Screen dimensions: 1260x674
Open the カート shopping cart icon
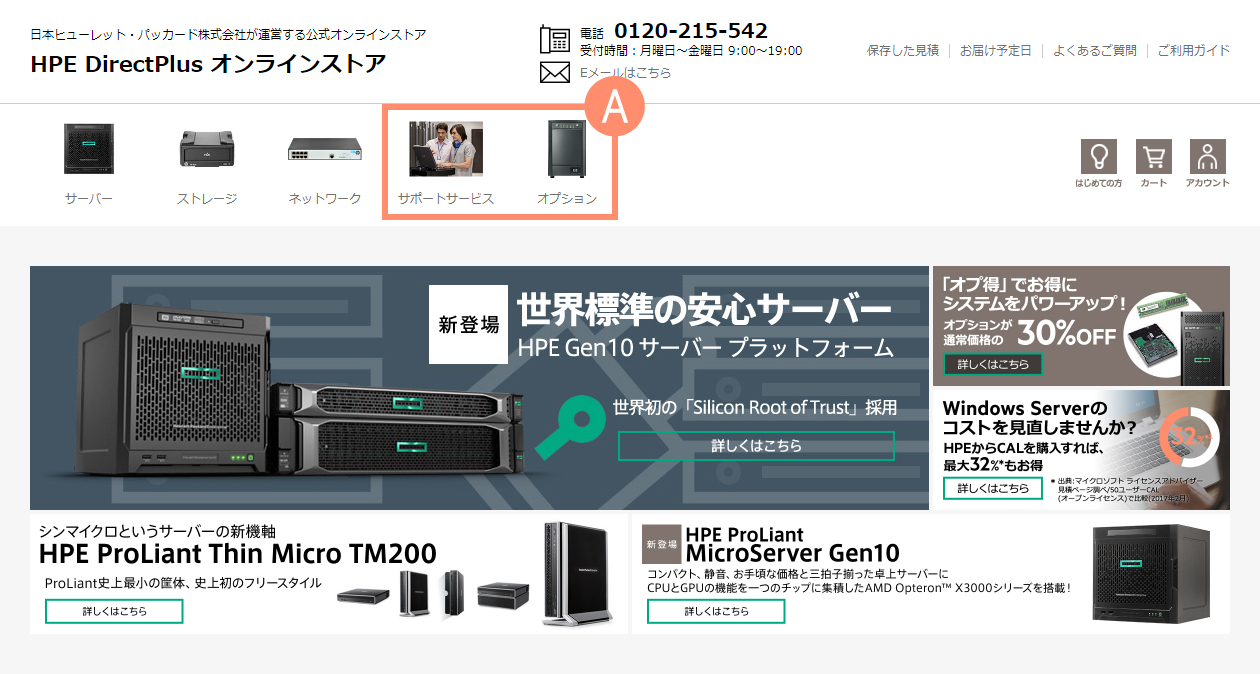coord(1154,157)
